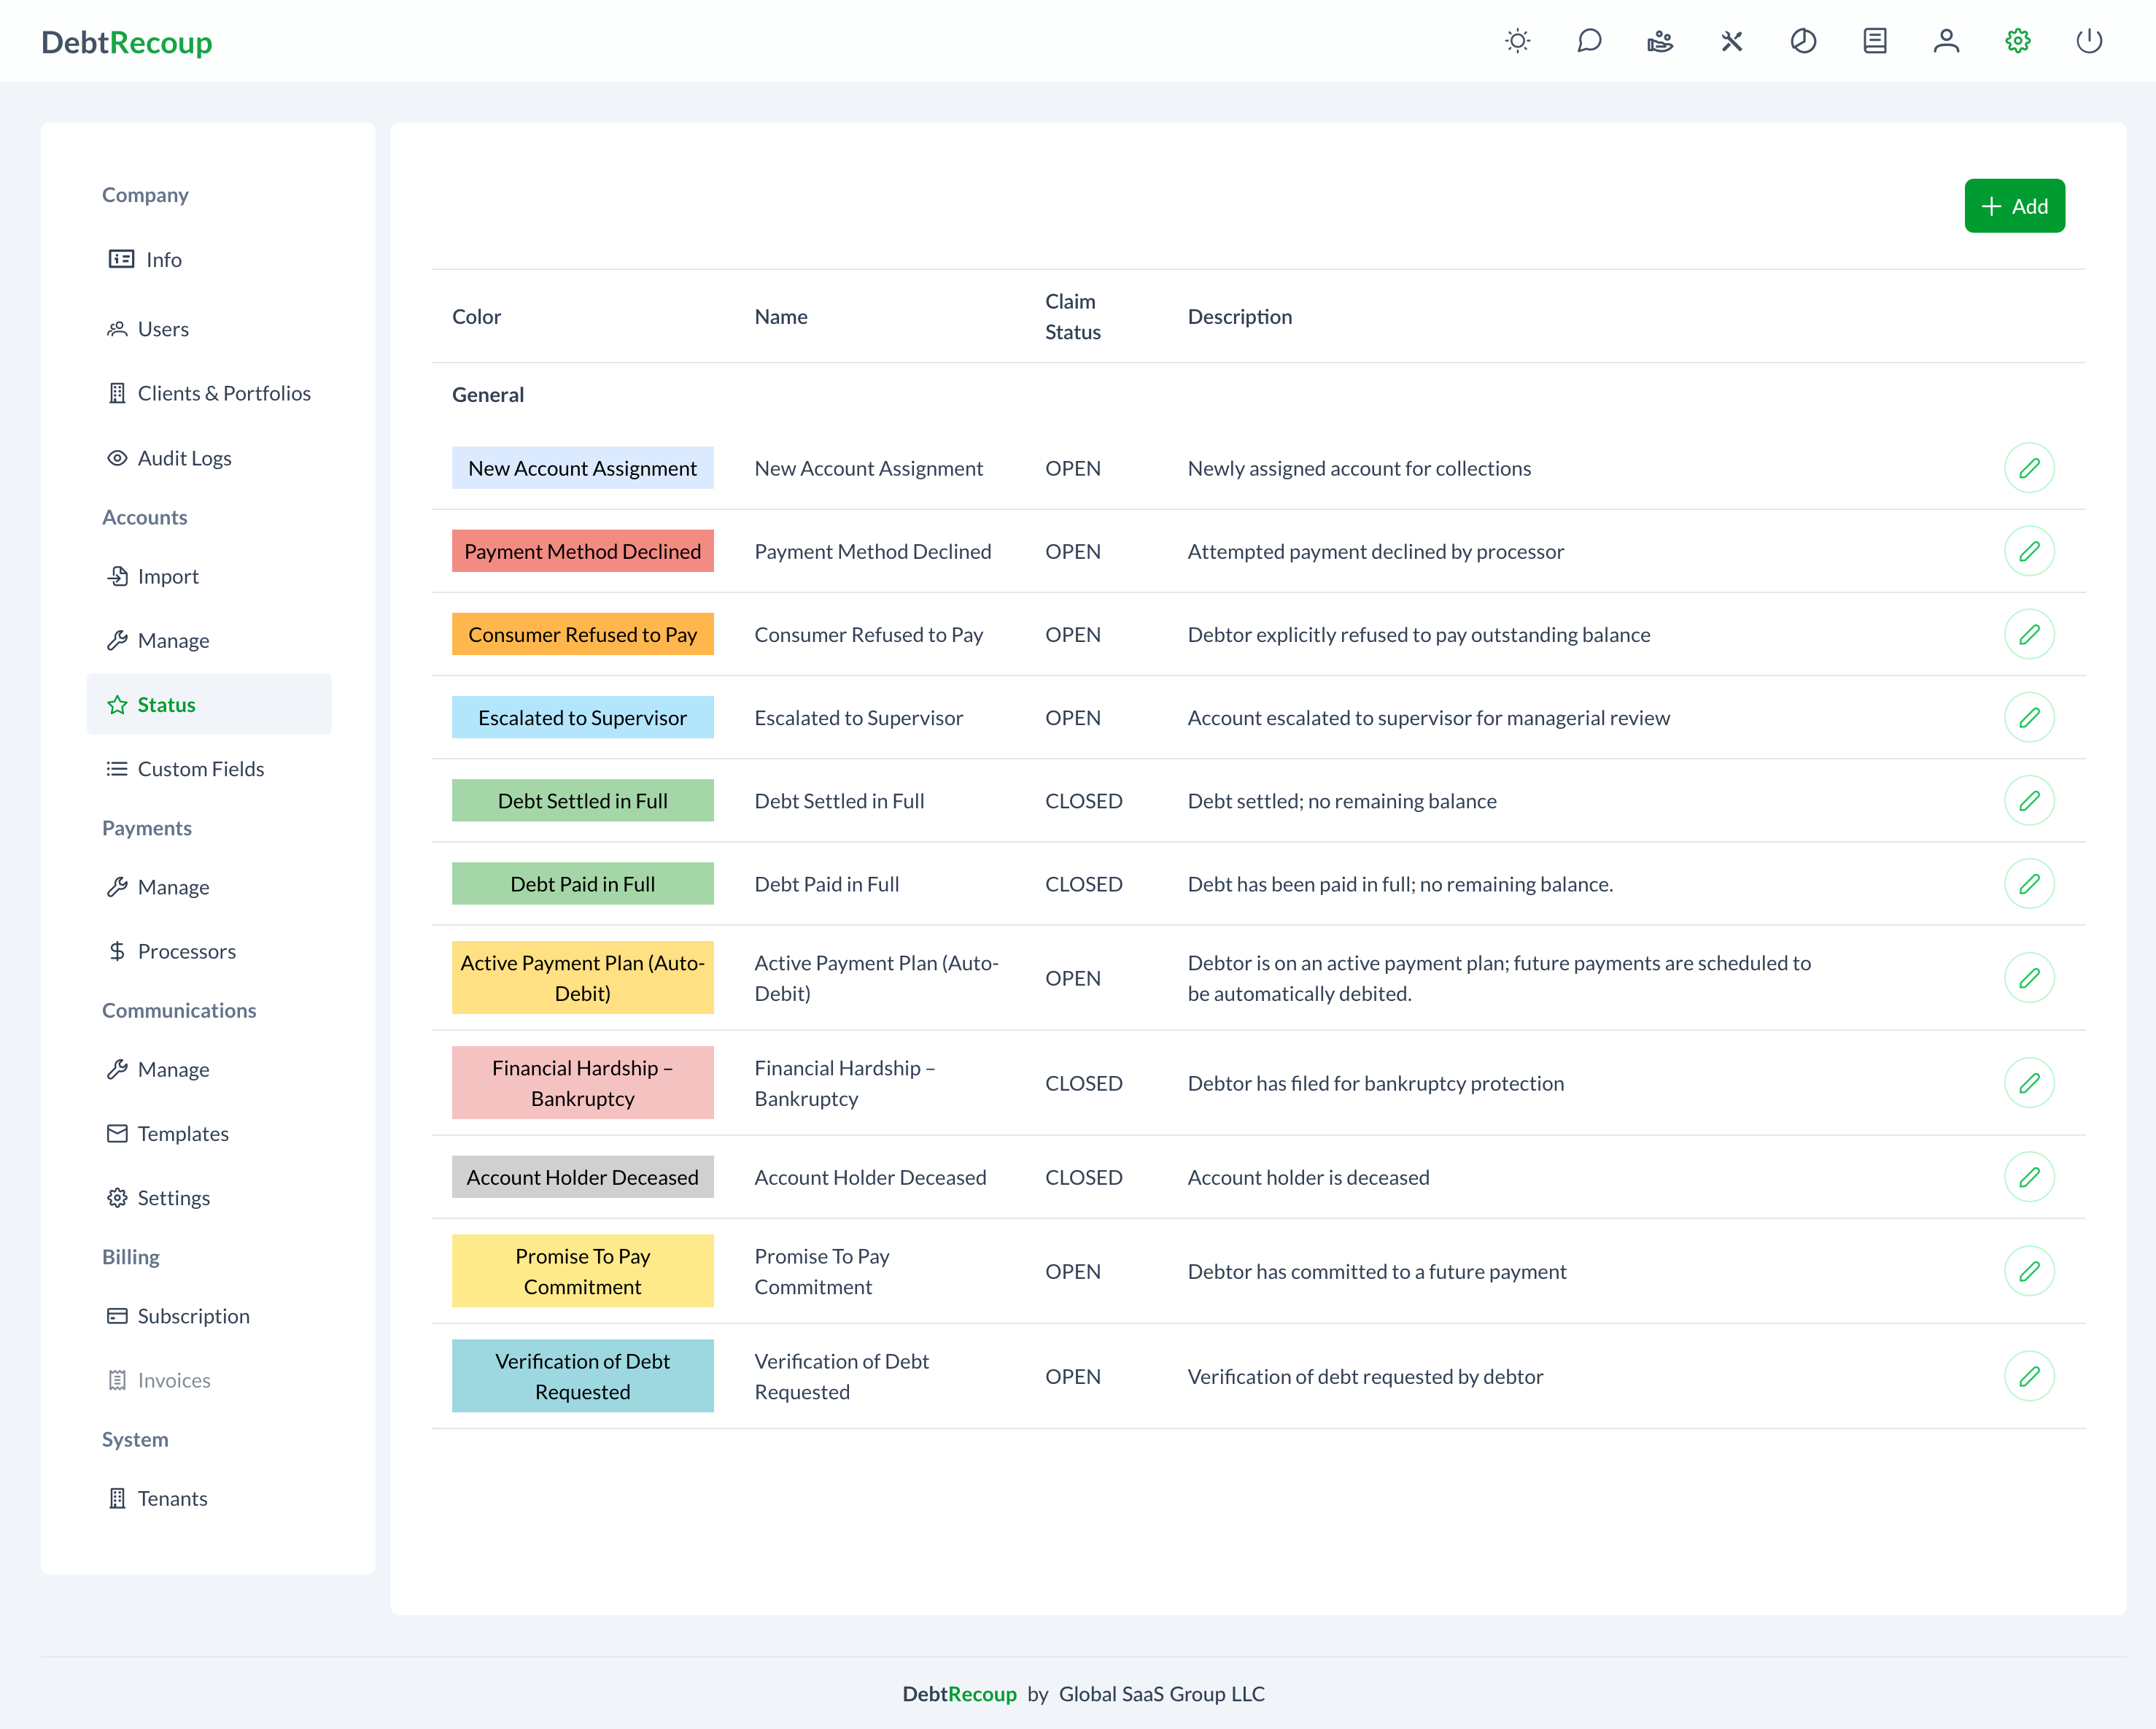The height and width of the screenshot is (1729, 2156).
Task: Click the document list header icon
Action: [1874, 41]
